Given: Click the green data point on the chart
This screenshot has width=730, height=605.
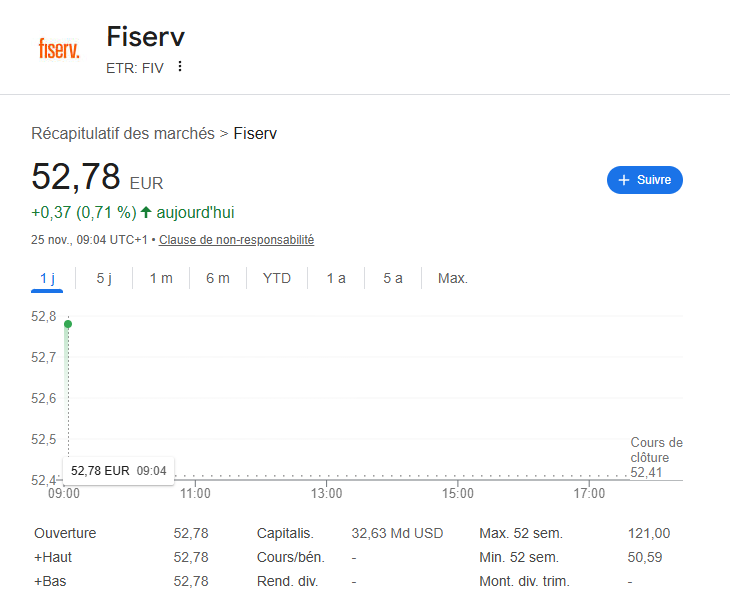Looking at the screenshot, I should click(x=67, y=323).
